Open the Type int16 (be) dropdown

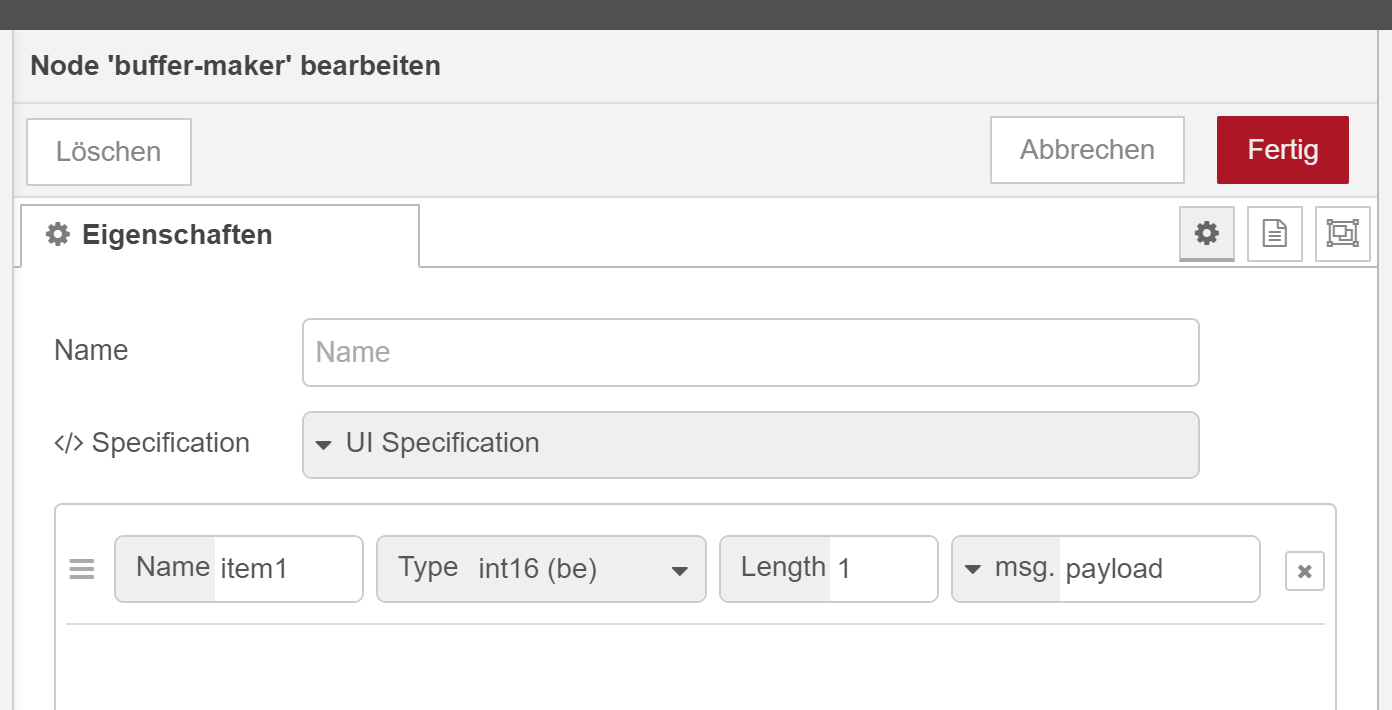tap(541, 569)
